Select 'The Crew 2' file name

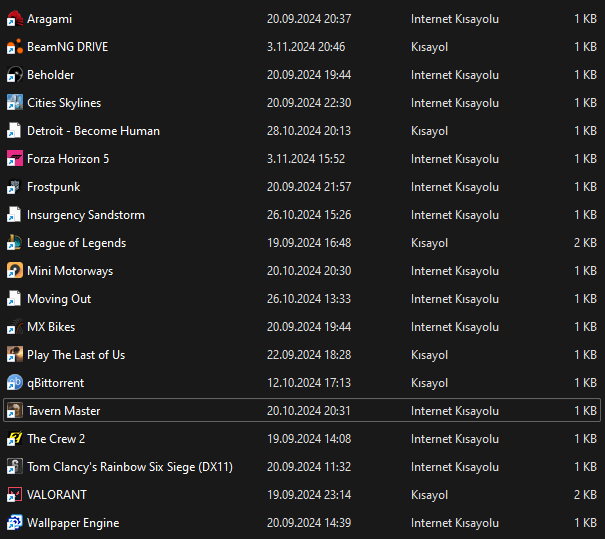point(56,439)
